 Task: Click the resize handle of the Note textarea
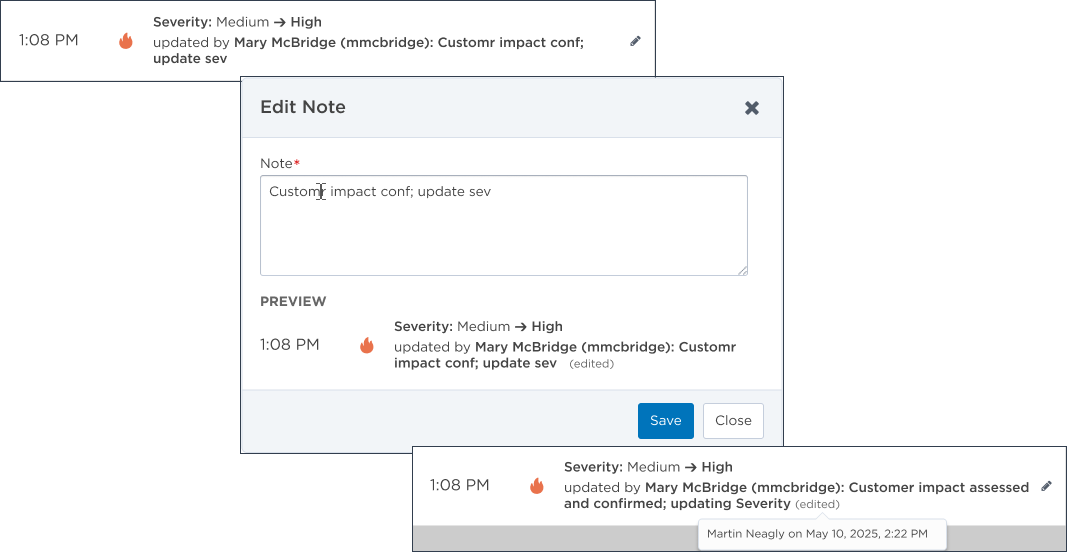click(742, 270)
